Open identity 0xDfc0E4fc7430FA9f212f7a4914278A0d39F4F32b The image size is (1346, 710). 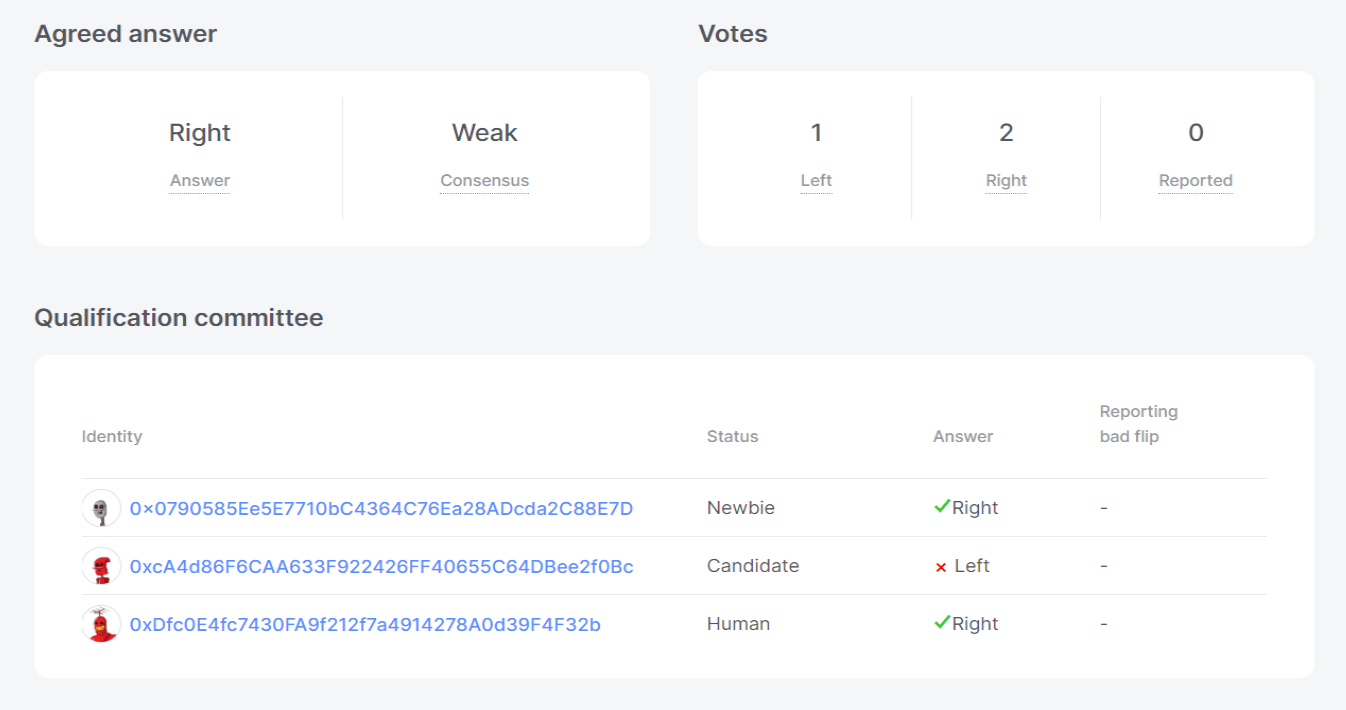[x=365, y=625]
